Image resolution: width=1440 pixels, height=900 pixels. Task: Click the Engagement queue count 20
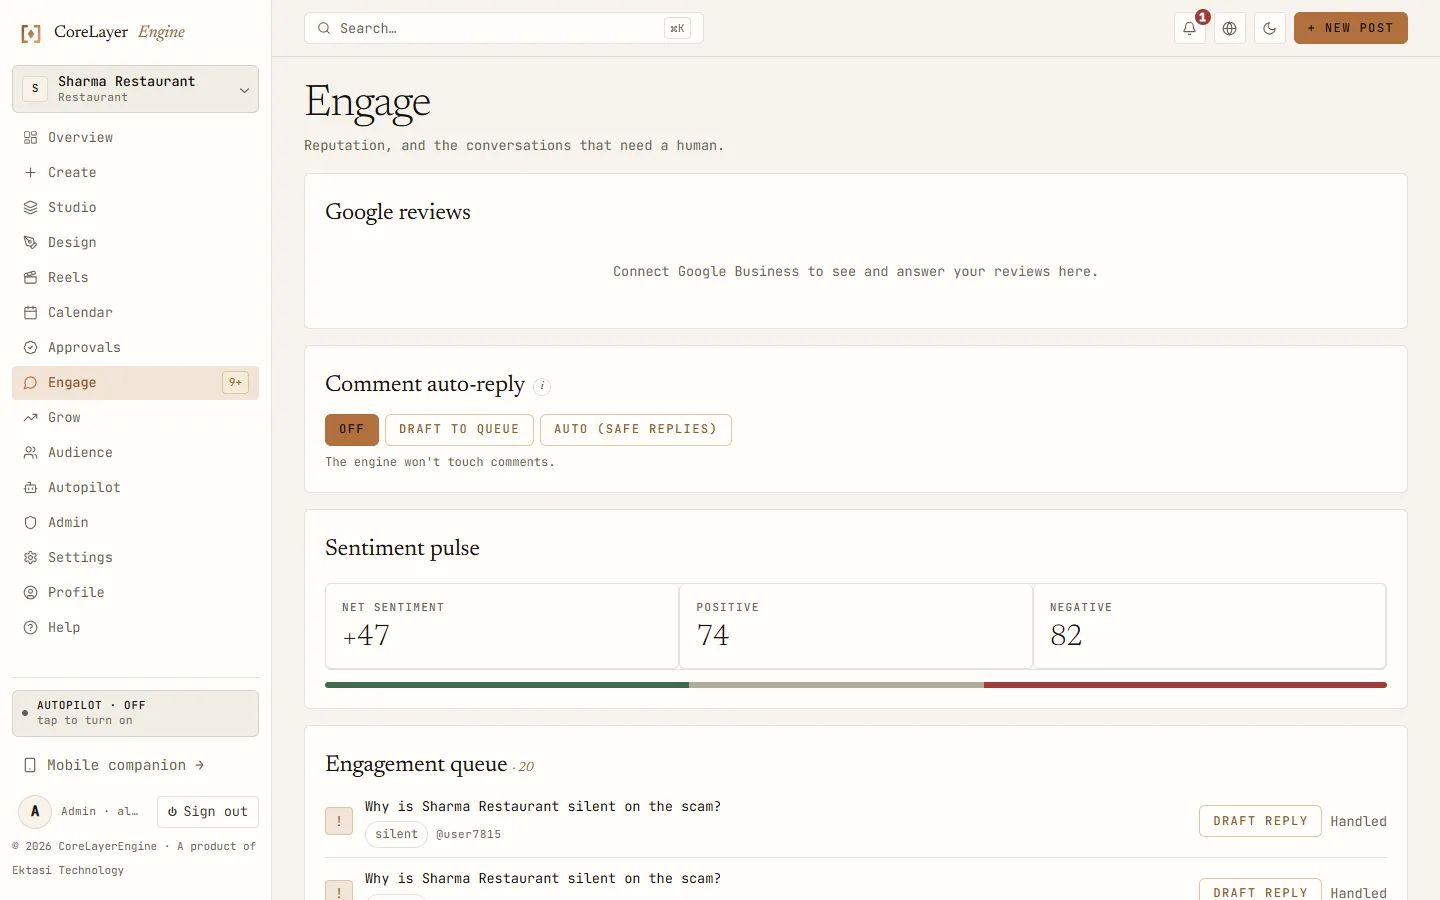[x=526, y=767]
